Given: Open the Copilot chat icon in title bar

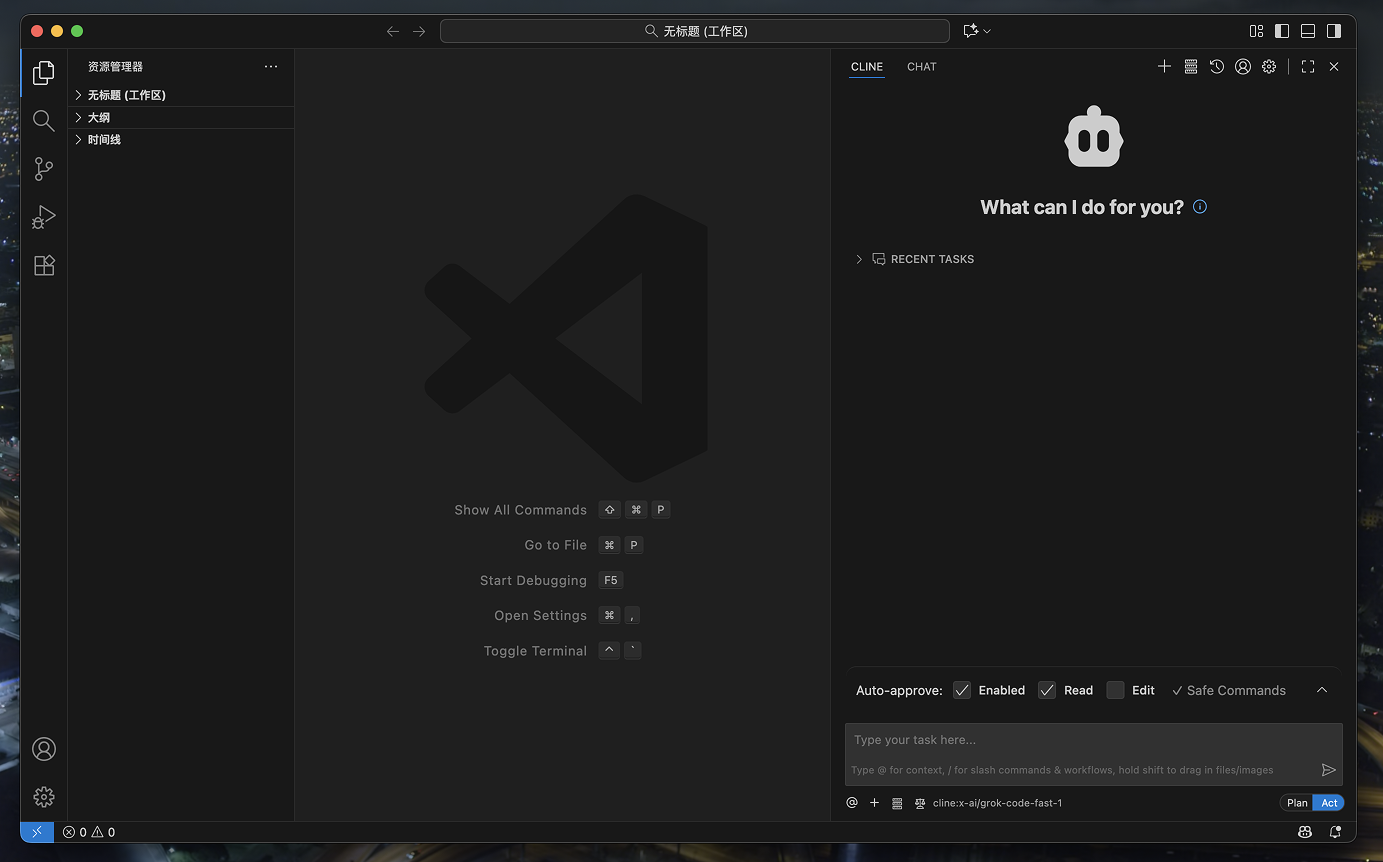Looking at the screenshot, I should [970, 31].
